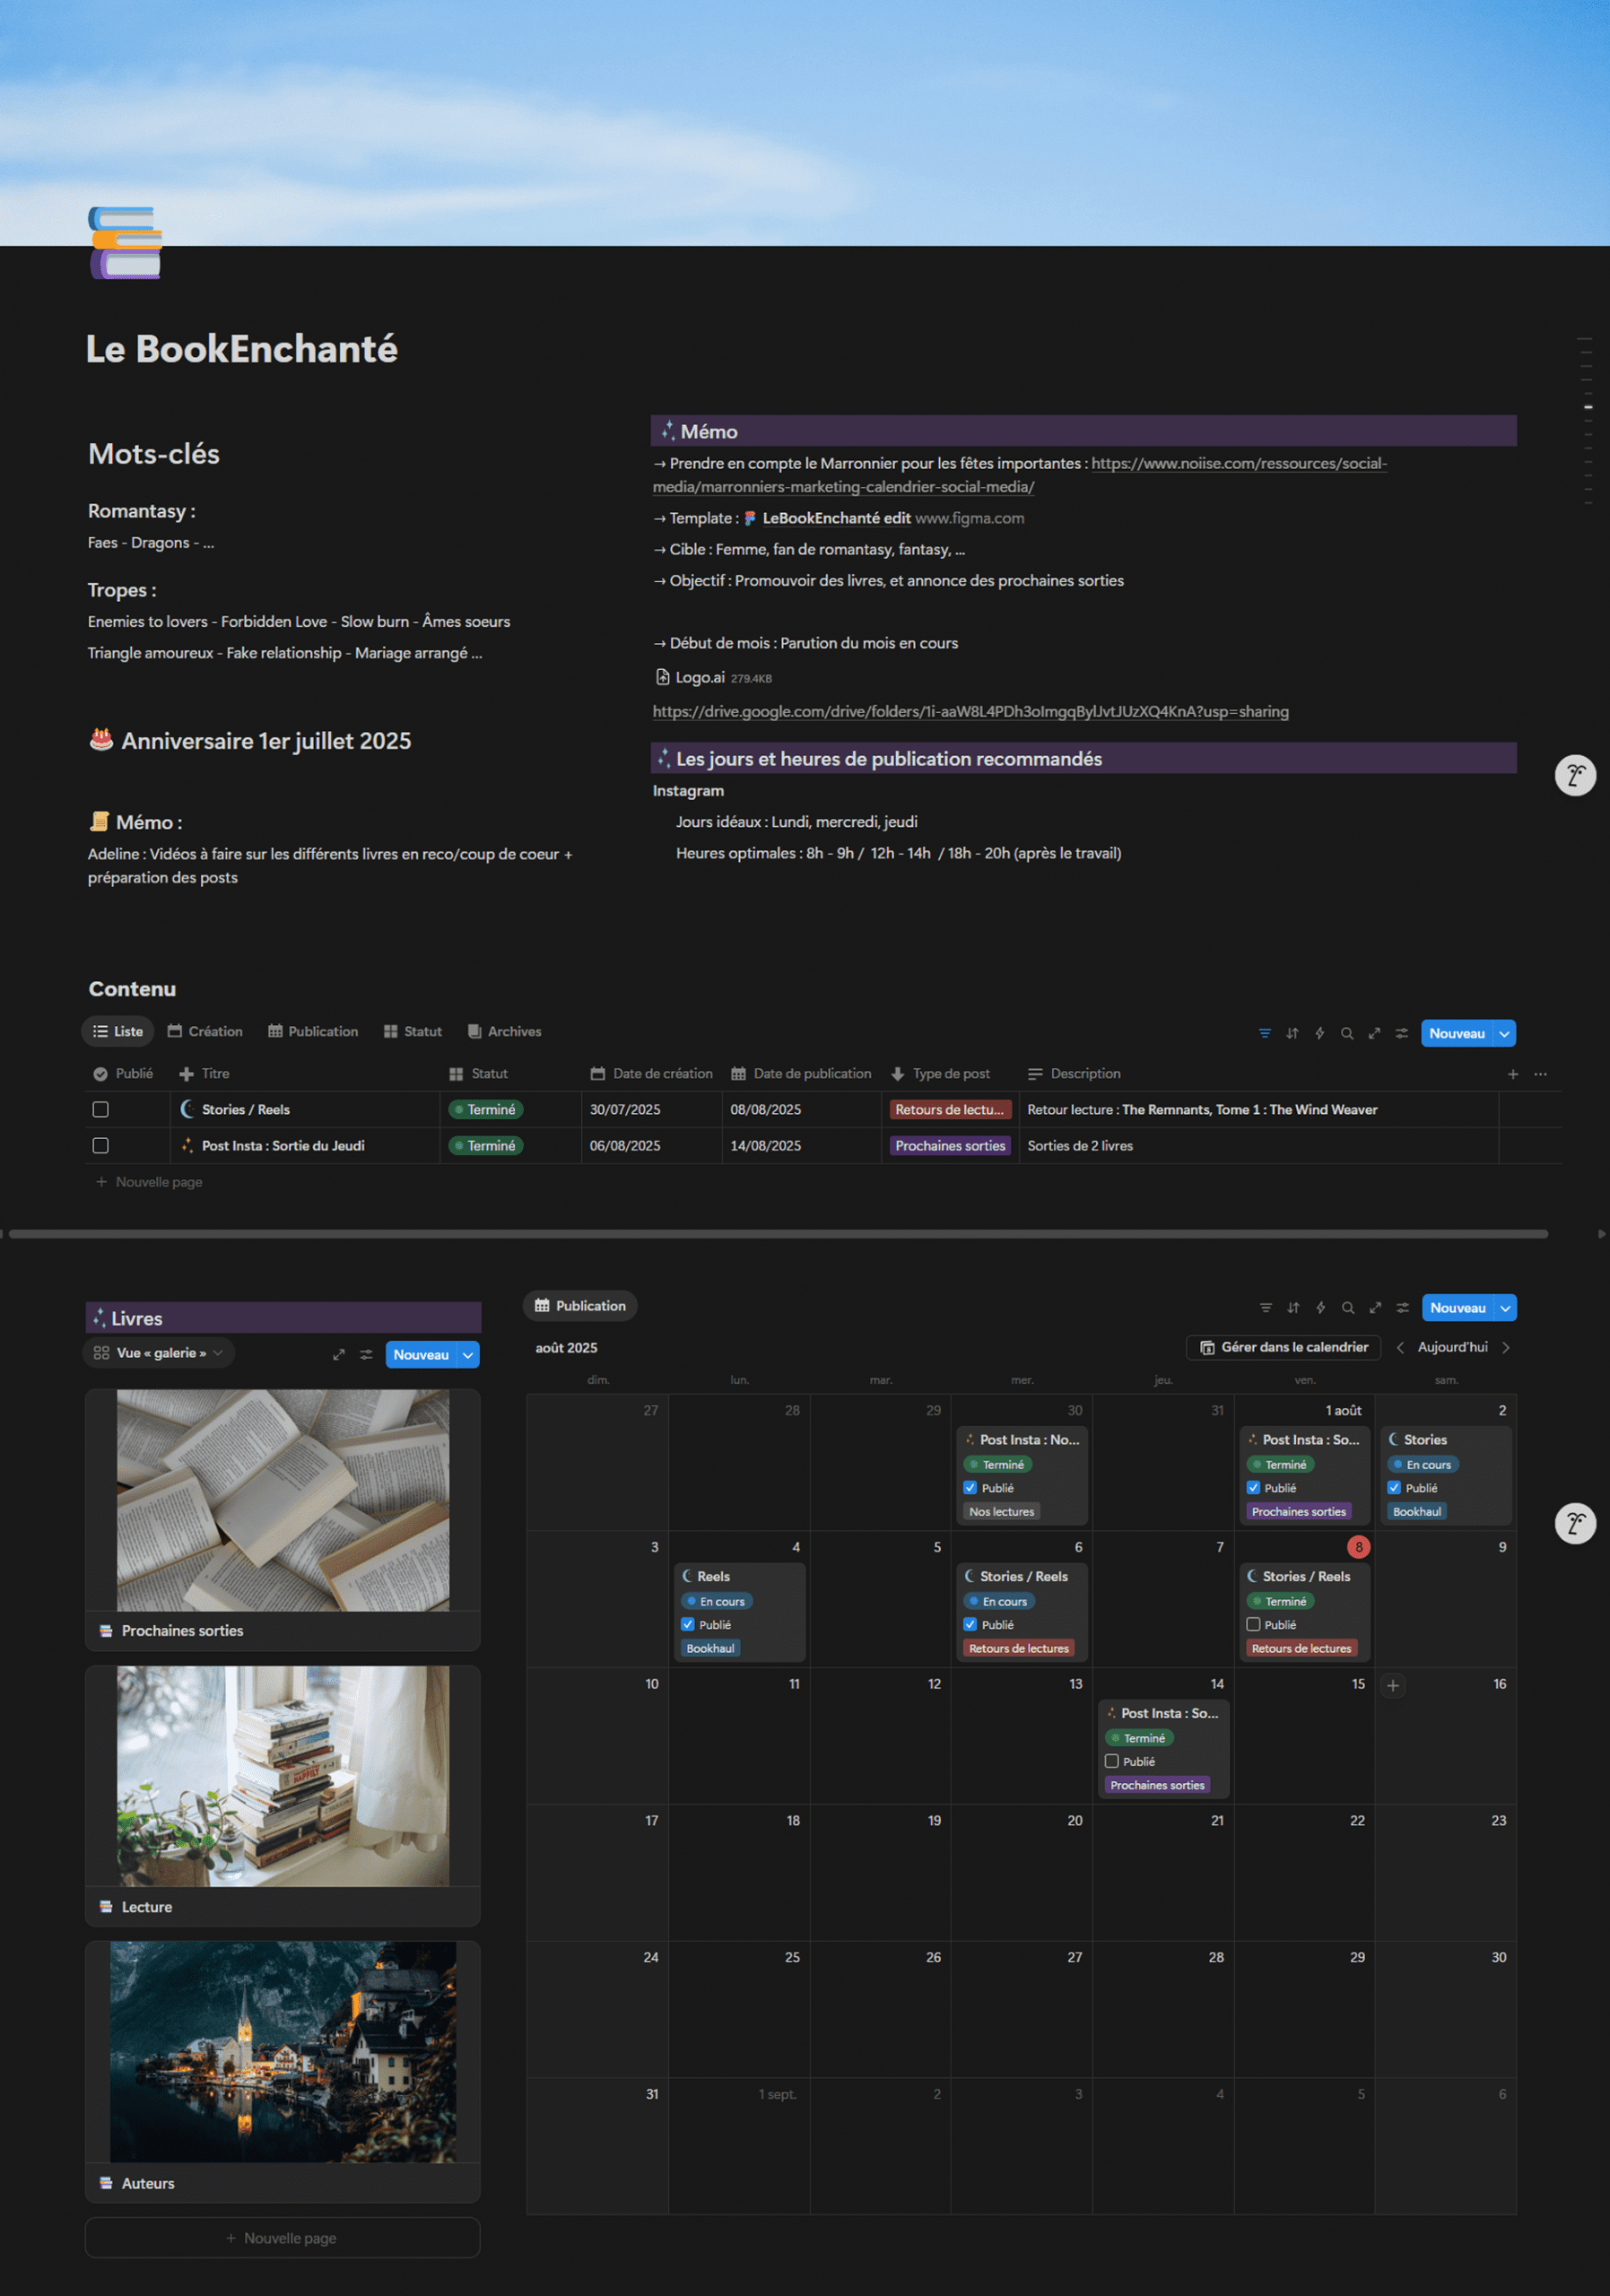Open Nouveau dropdown arrow in Livres section
Screen dimensions: 1610x2296
468,1355
